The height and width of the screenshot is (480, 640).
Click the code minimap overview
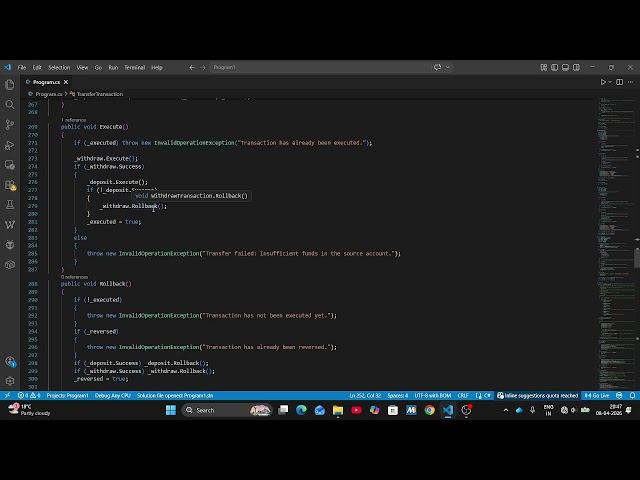pos(616,243)
